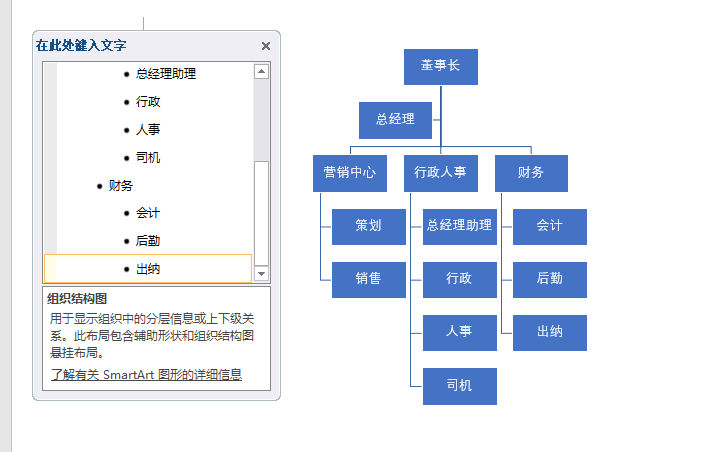
Task: Select highlighted 出纳 bullet in text pane
Action: 148,269
